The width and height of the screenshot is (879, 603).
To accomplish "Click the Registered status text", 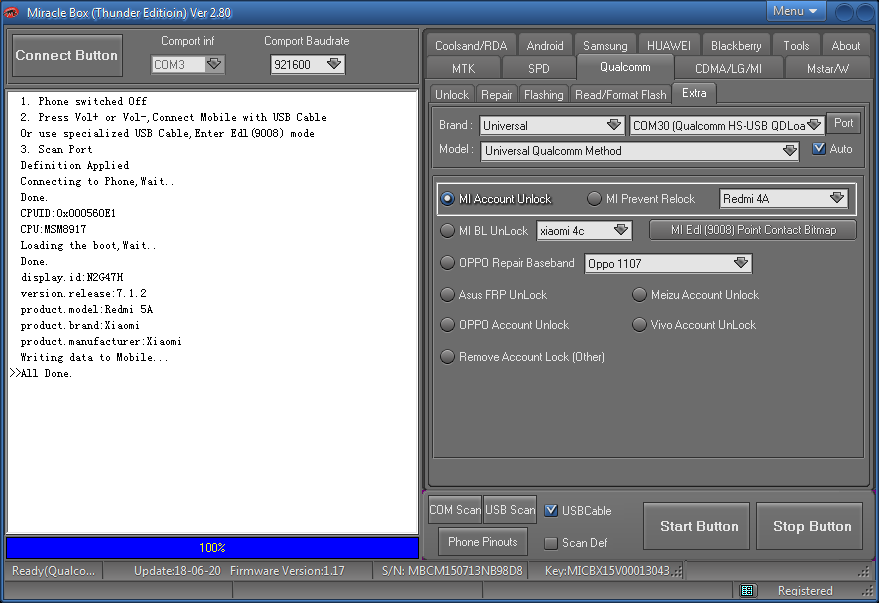I will click(805, 591).
